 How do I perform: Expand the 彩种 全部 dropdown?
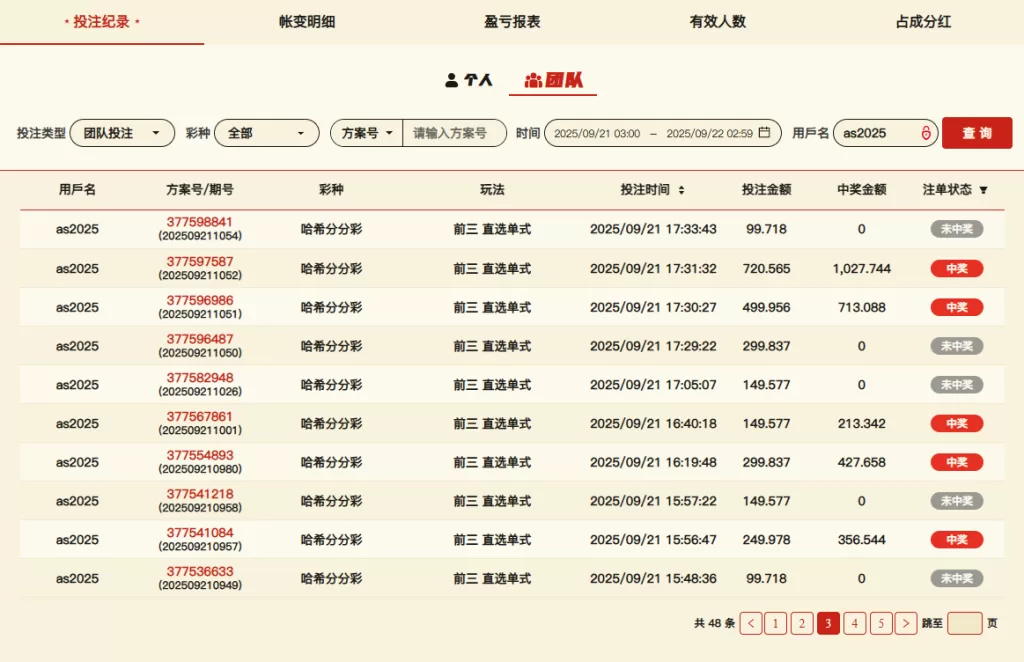[x=266, y=133]
